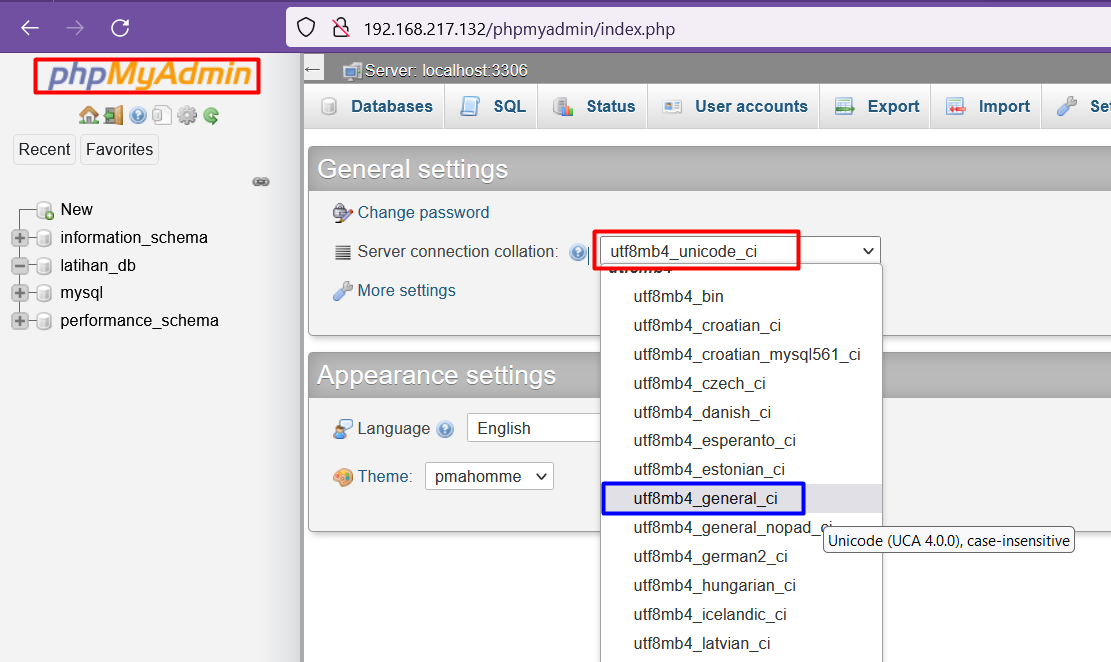The width and height of the screenshot is (1111, 662).
Task: Click the mysql database icon
Action: (x=44, y=293)
